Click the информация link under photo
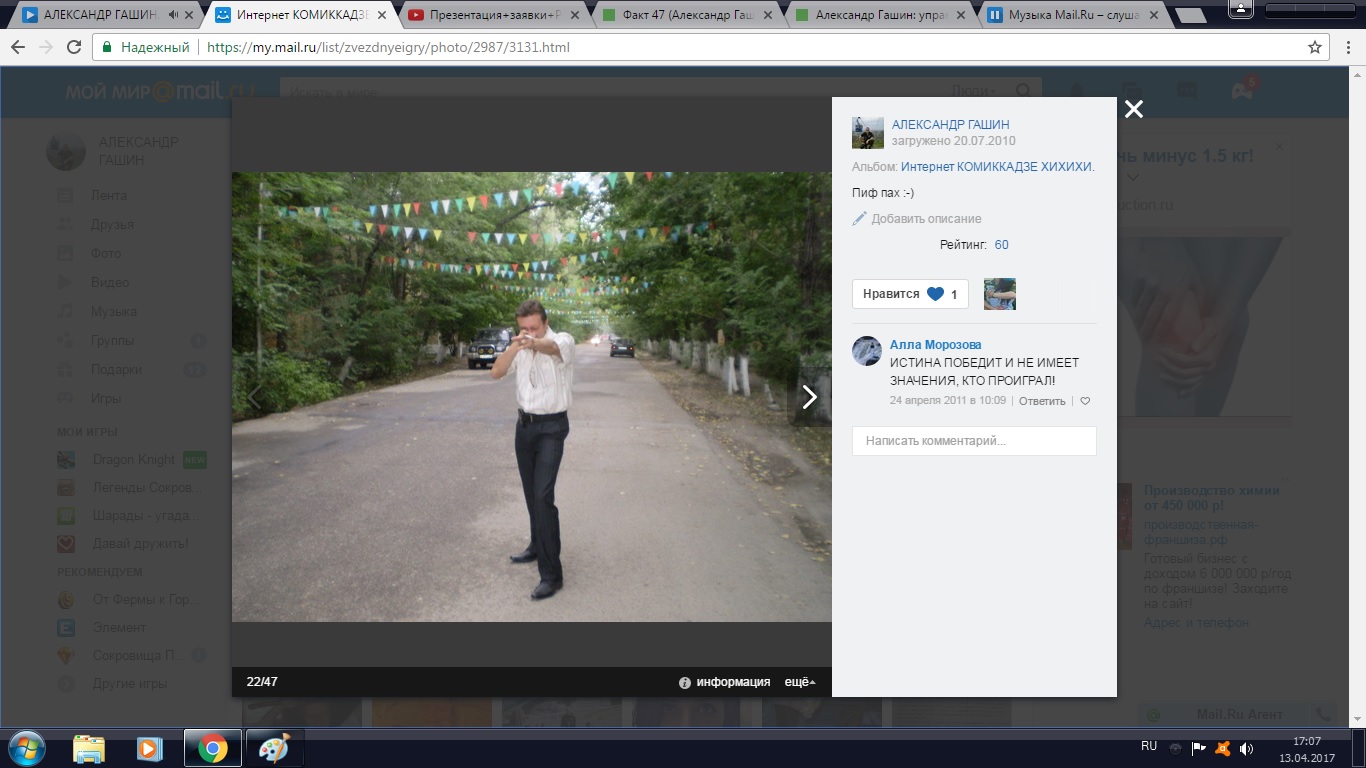Screen dimensions: 1366x768 733,682
